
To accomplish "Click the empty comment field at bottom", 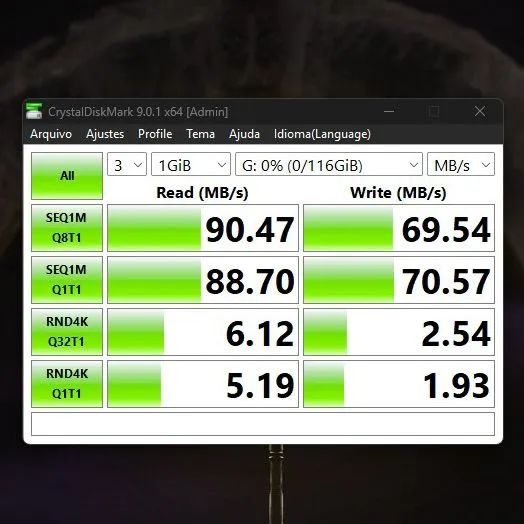I will 263,424.
